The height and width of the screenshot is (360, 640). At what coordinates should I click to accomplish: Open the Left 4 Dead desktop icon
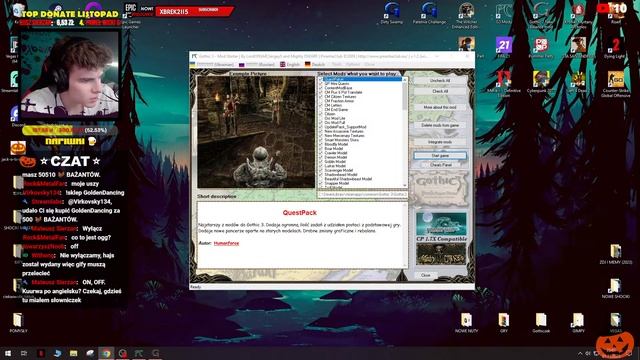[x=578, y=82]
